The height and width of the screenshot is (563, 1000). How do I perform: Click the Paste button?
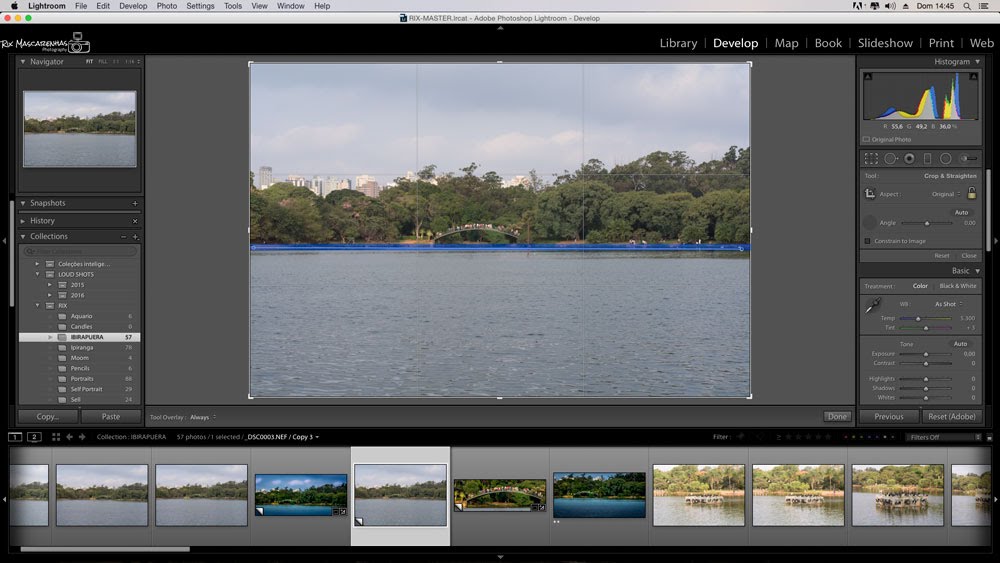(111, 417)
